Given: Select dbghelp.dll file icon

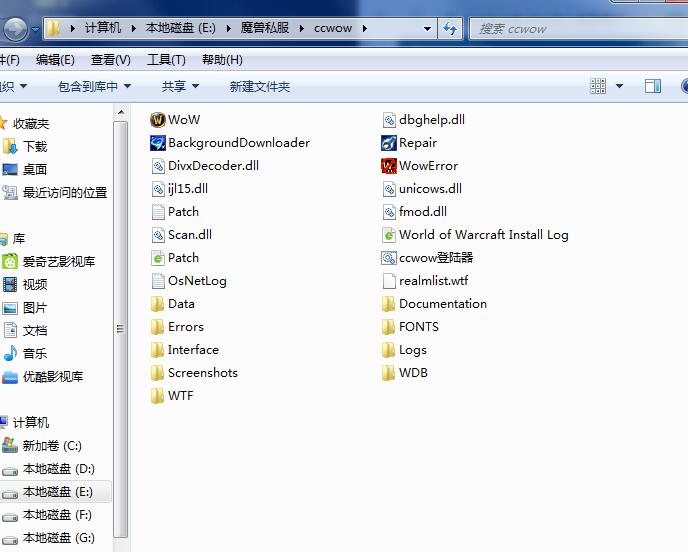Looking at the screenshot, I should 389,120.
